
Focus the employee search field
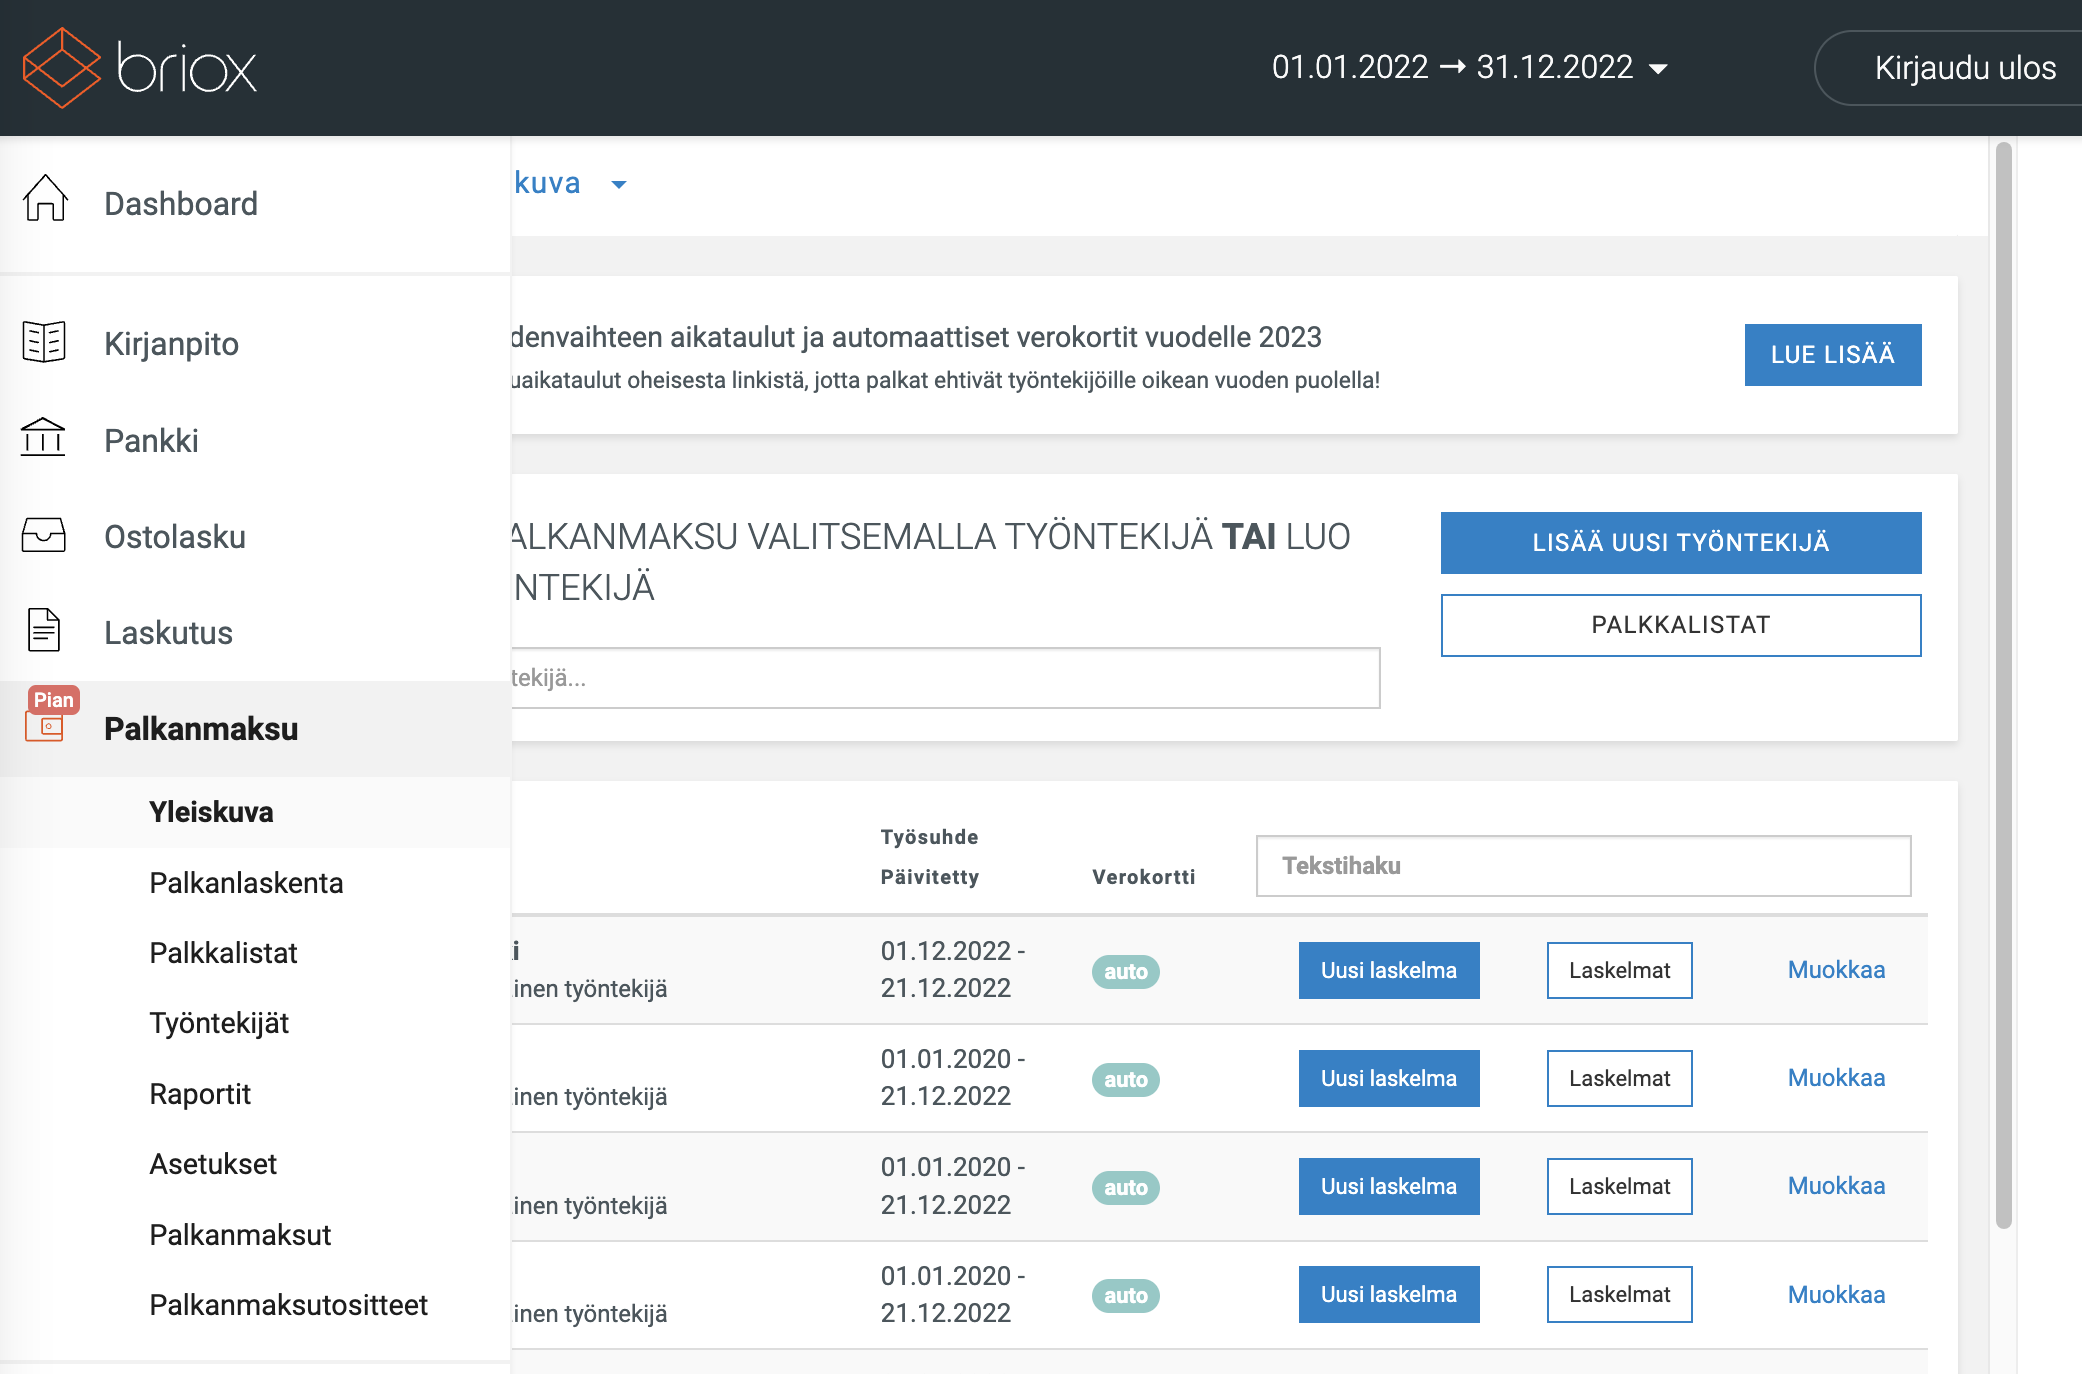[x=945, y=678]
